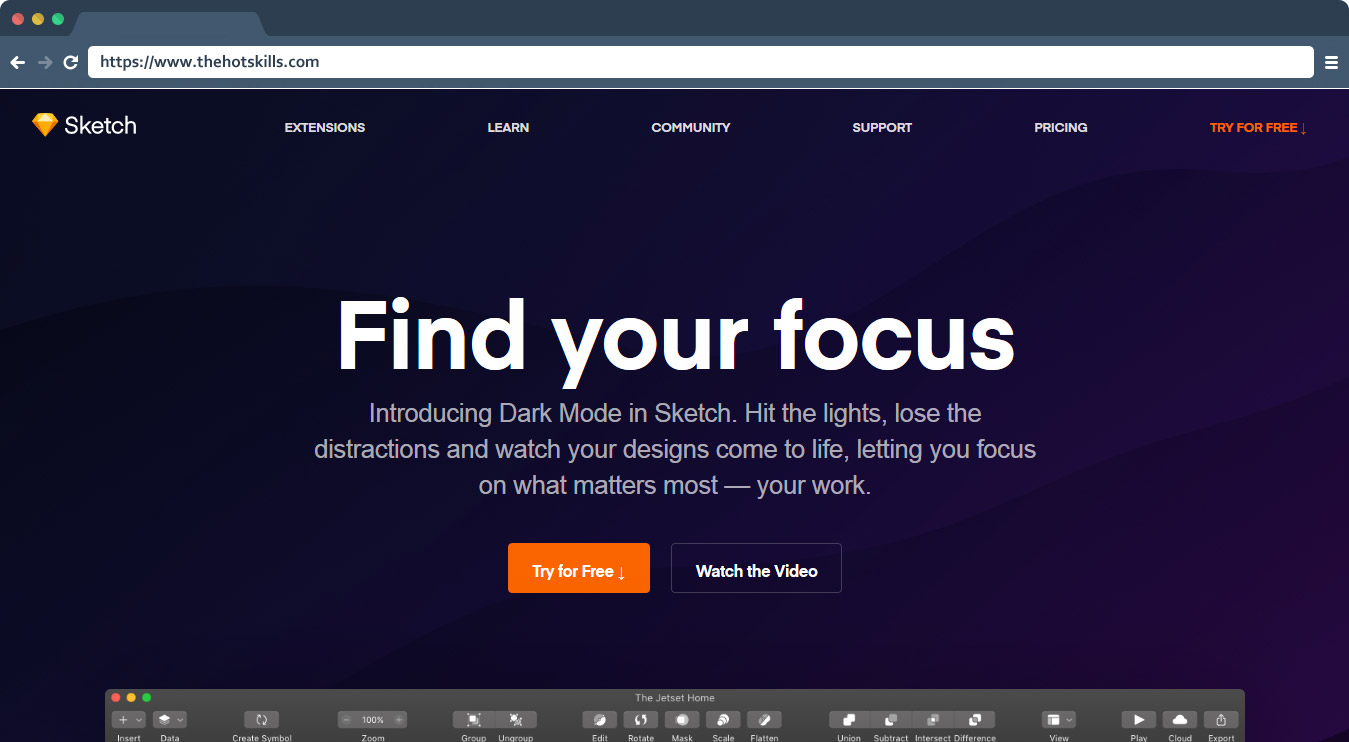The image size is (1349, 742).
Task: Select the Rotate tool icon
Action: 641,720
